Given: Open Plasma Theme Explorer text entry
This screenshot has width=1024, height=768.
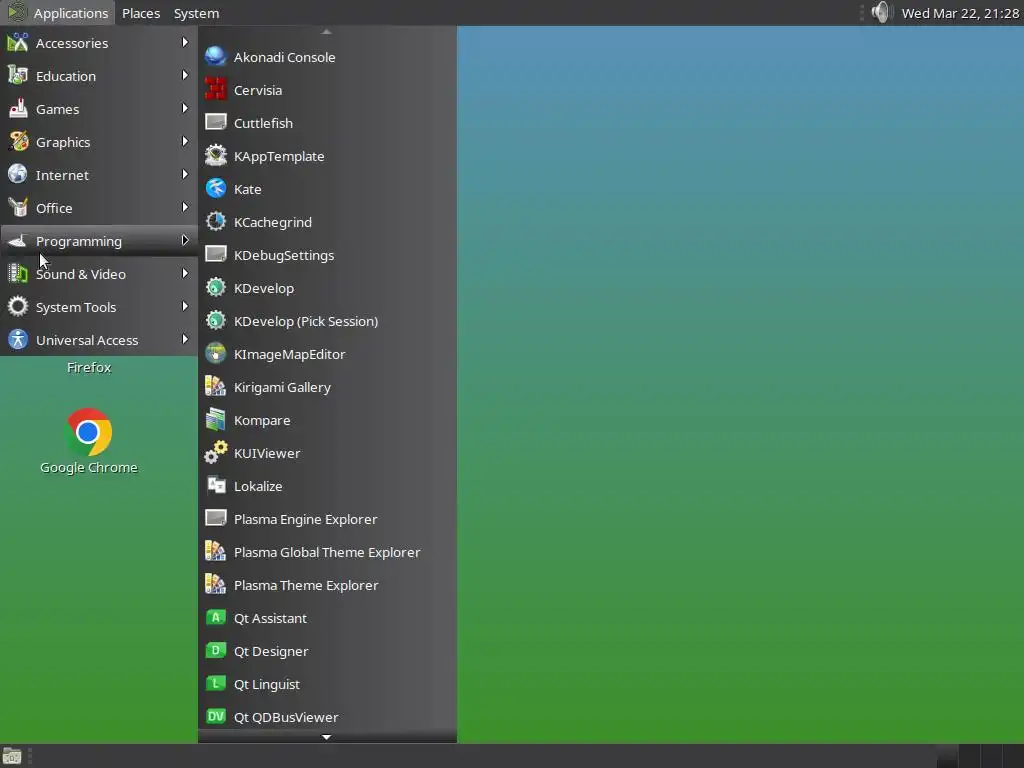Looking at the screenshot, I should click(x=306, y=585).
